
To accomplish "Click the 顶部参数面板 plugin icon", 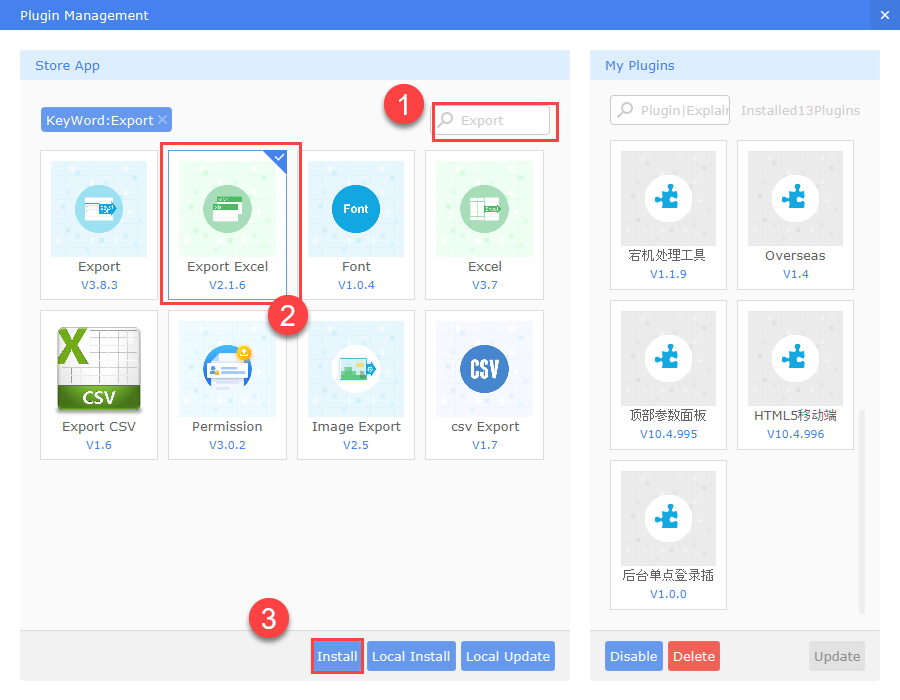I will [x=668, y=356].
